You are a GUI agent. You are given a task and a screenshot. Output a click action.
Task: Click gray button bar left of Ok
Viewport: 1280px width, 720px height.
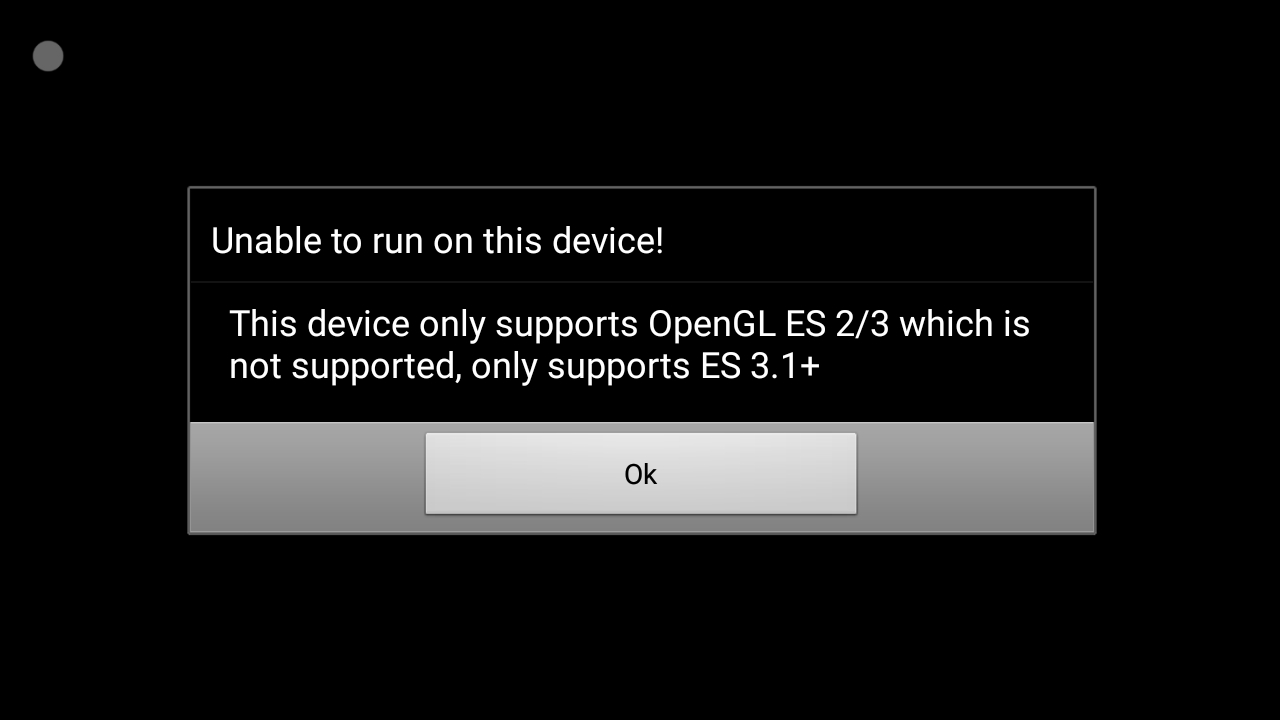[x=307, y=476]
